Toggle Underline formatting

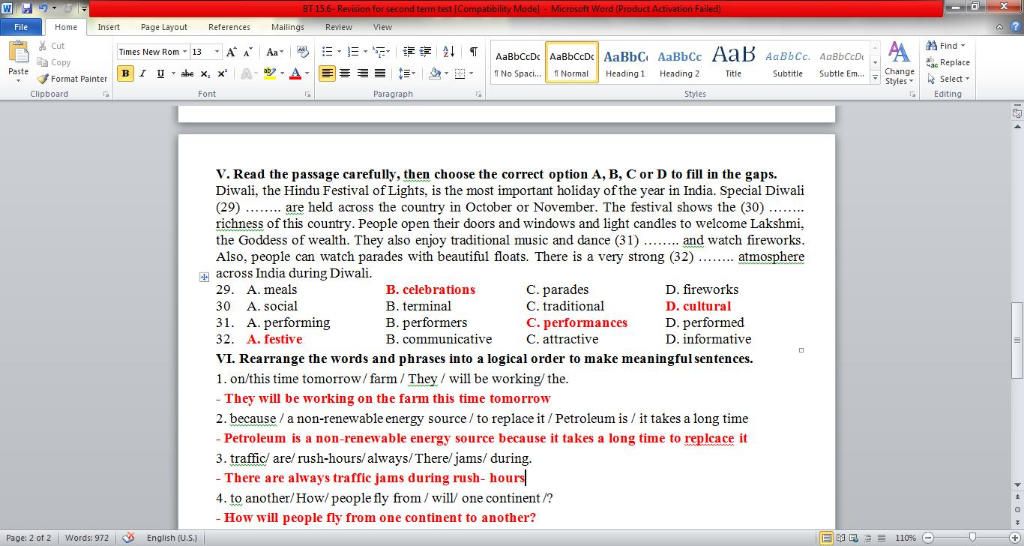click(160, 74)
